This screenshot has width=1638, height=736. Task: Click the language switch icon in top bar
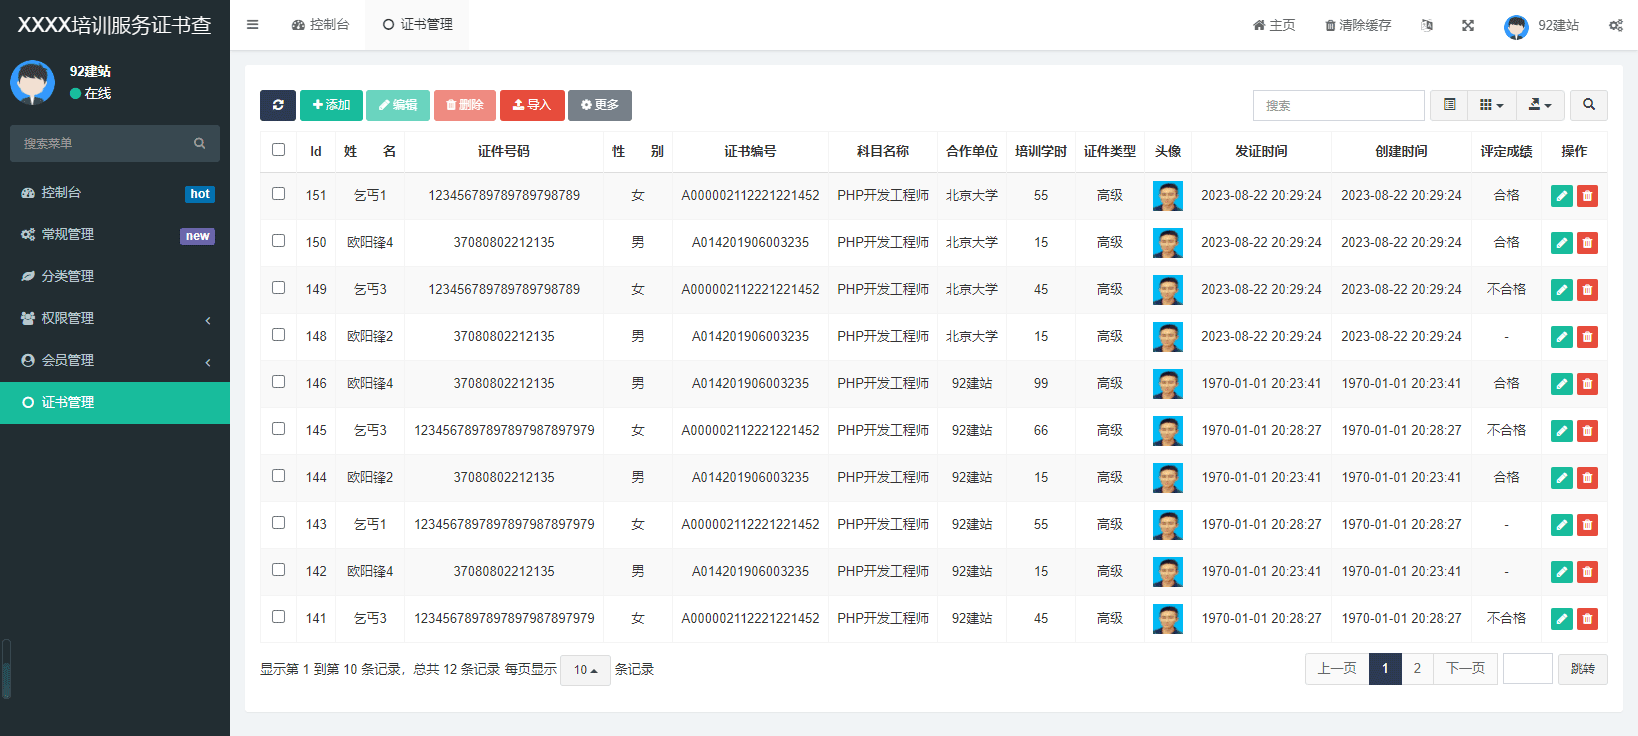(x=1427, y=25)
